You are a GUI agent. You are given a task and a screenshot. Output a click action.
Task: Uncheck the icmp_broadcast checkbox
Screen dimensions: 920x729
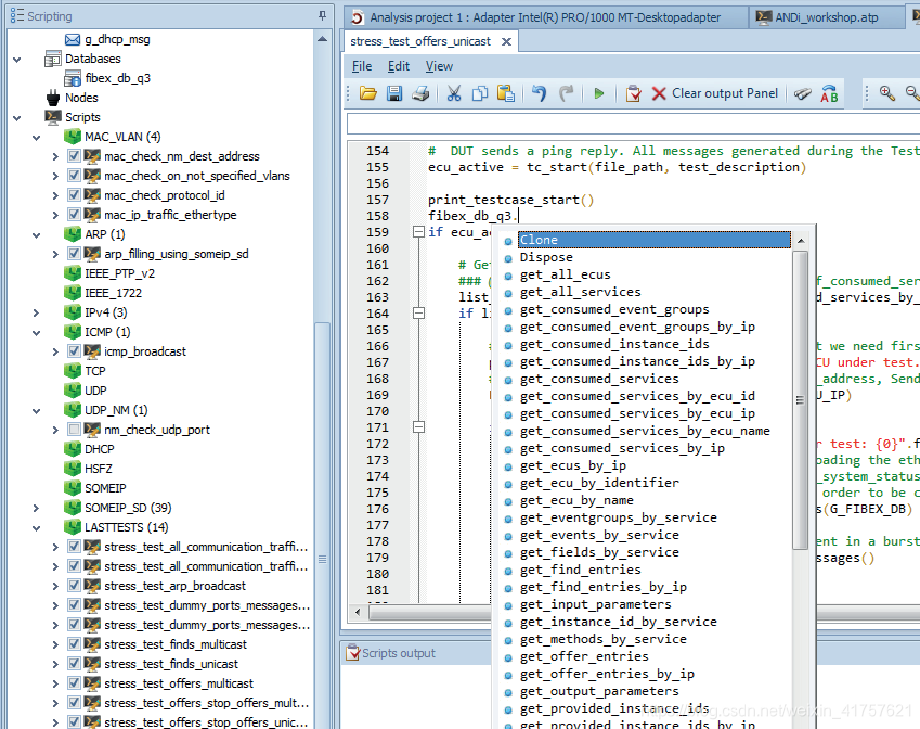(73, 351)
